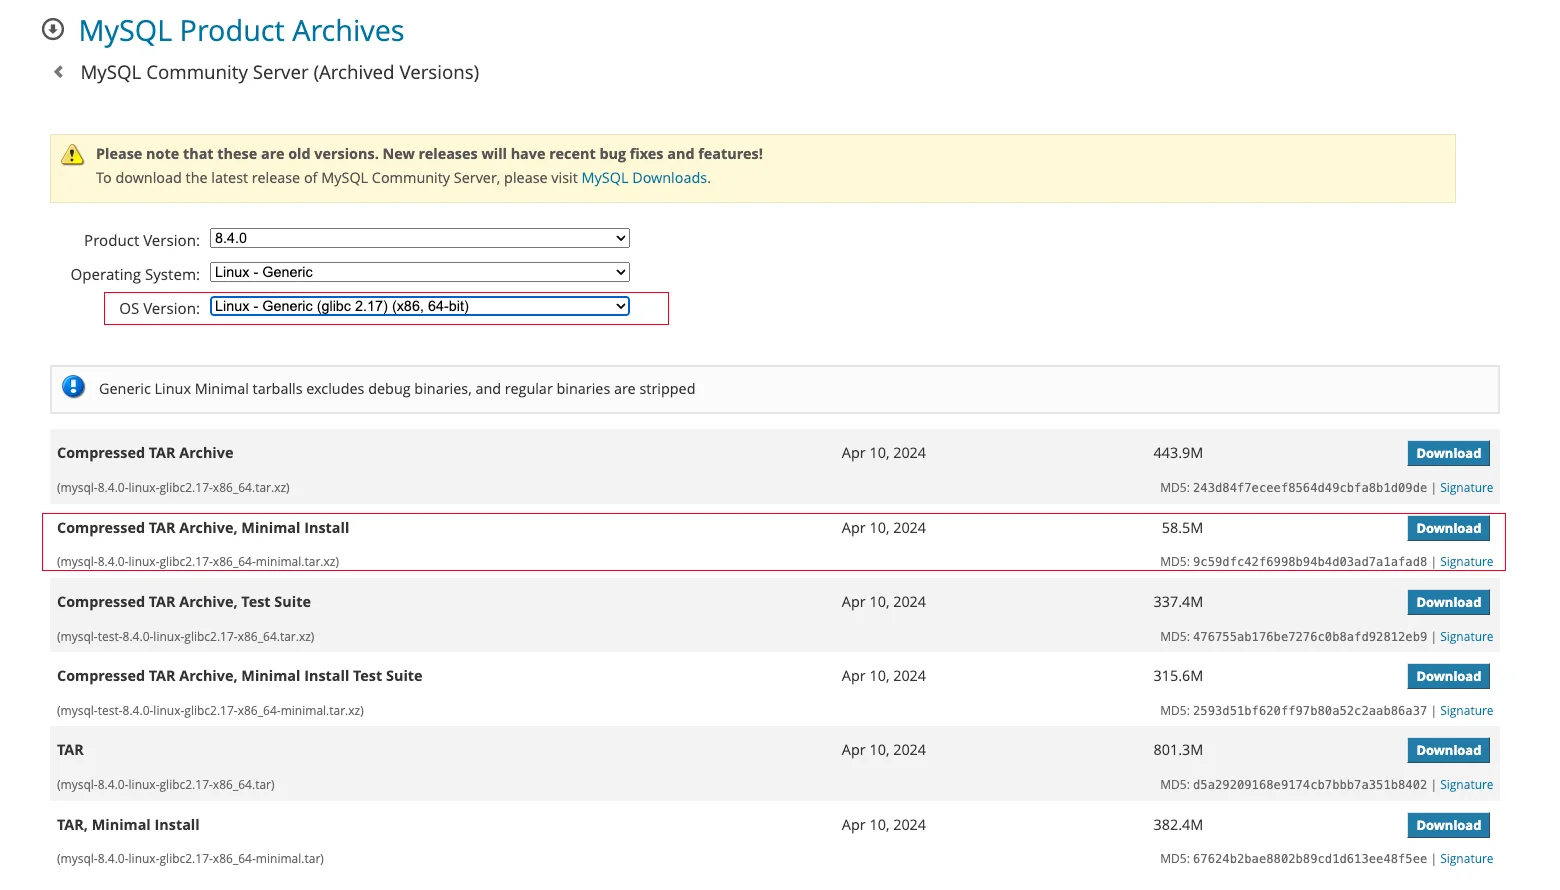Download the Compressed TAR Archive 443.9M
1560x890 pixels.
coord(1448,453)
